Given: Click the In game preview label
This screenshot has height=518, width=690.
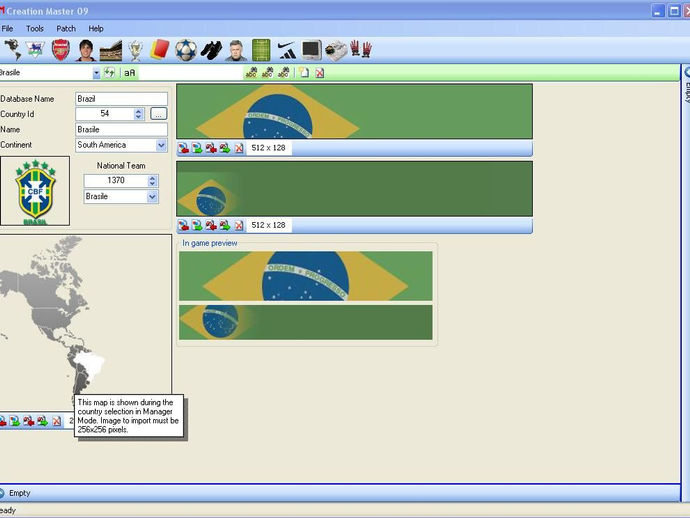Looking at the screenshot, I should (x=210, y=243).
